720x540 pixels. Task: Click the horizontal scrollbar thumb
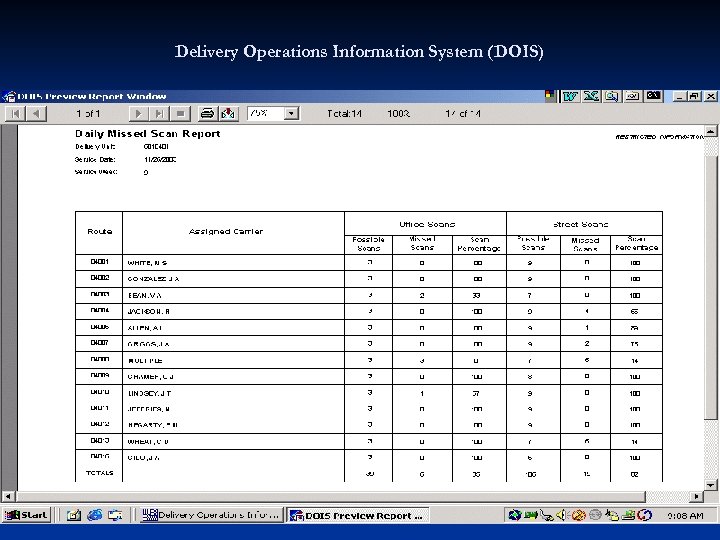tap(331, 496)
